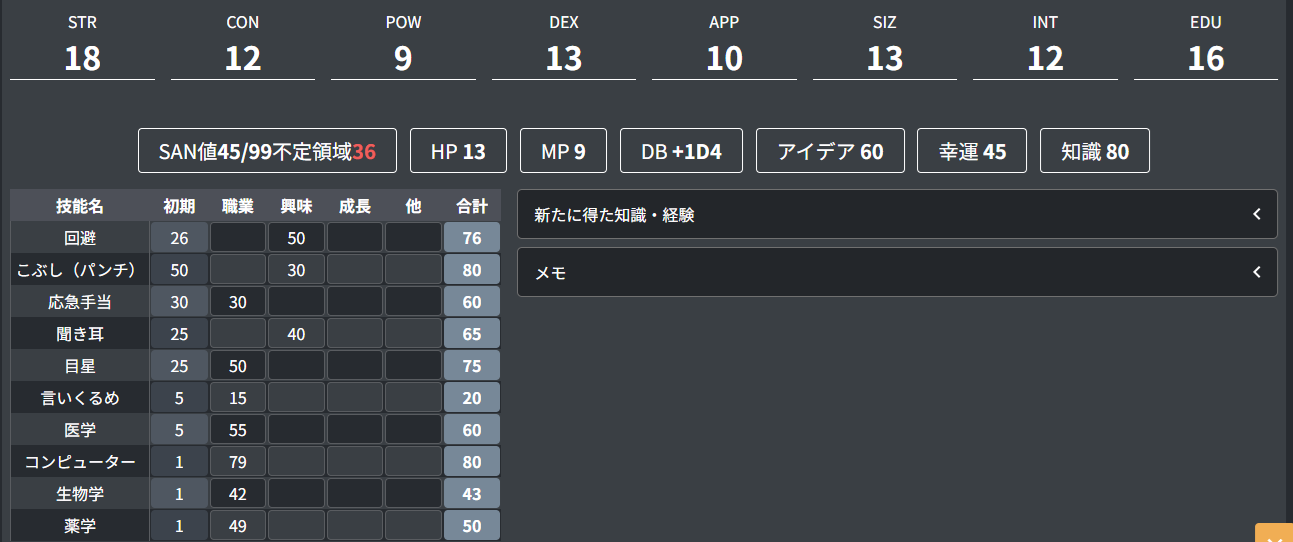
Task: Expand the メモ section
Action: [x=896, y=272]
